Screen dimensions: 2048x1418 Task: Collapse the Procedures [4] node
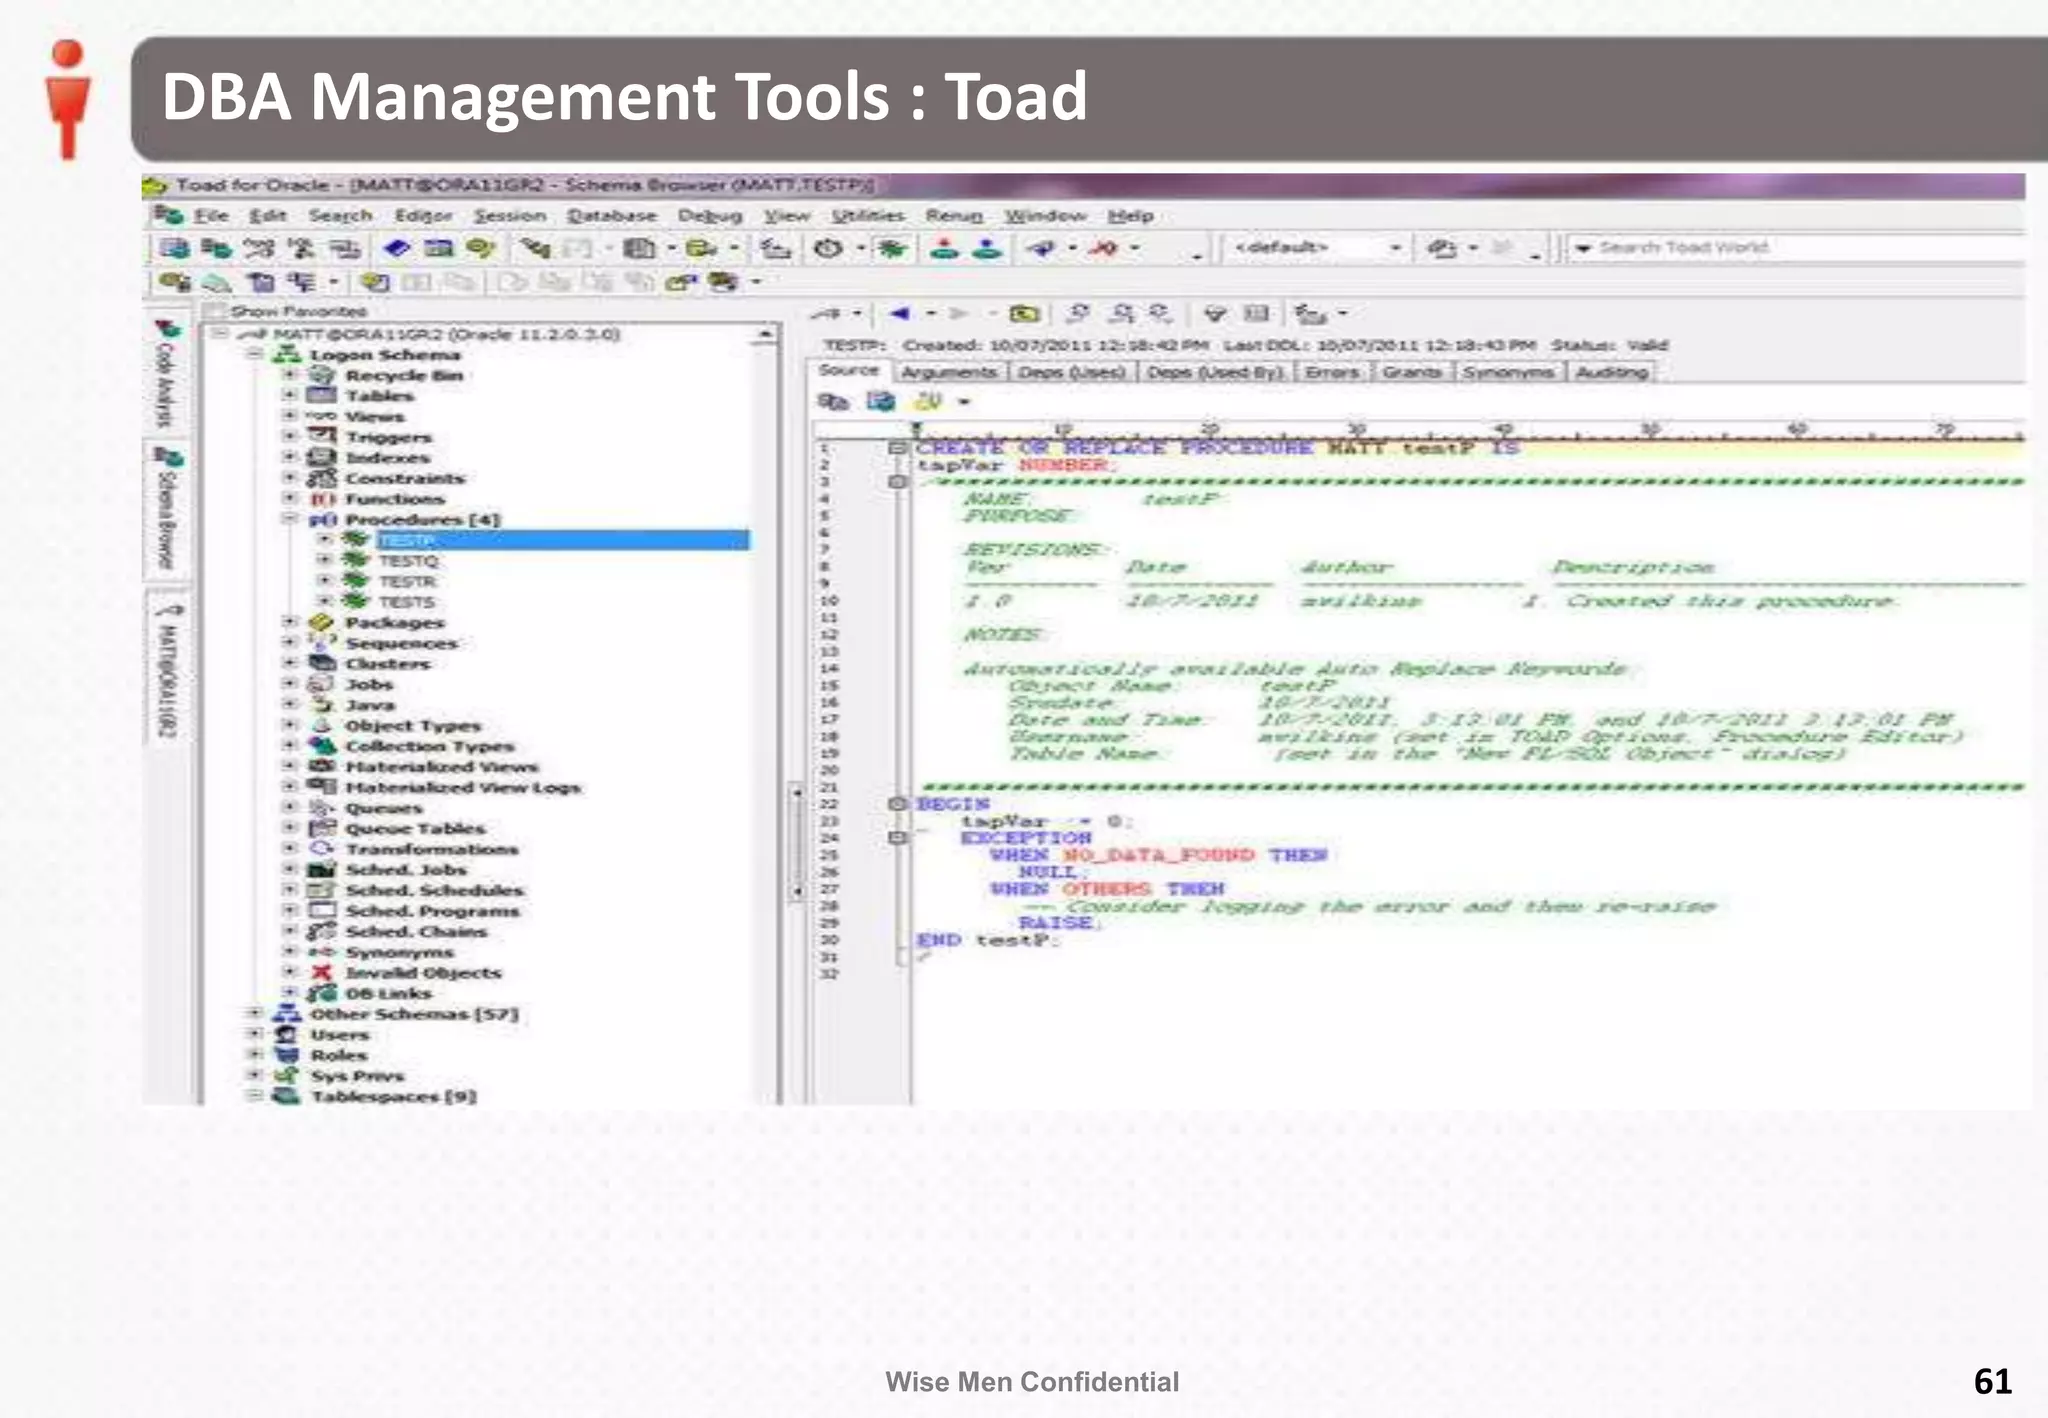[290, 519]
